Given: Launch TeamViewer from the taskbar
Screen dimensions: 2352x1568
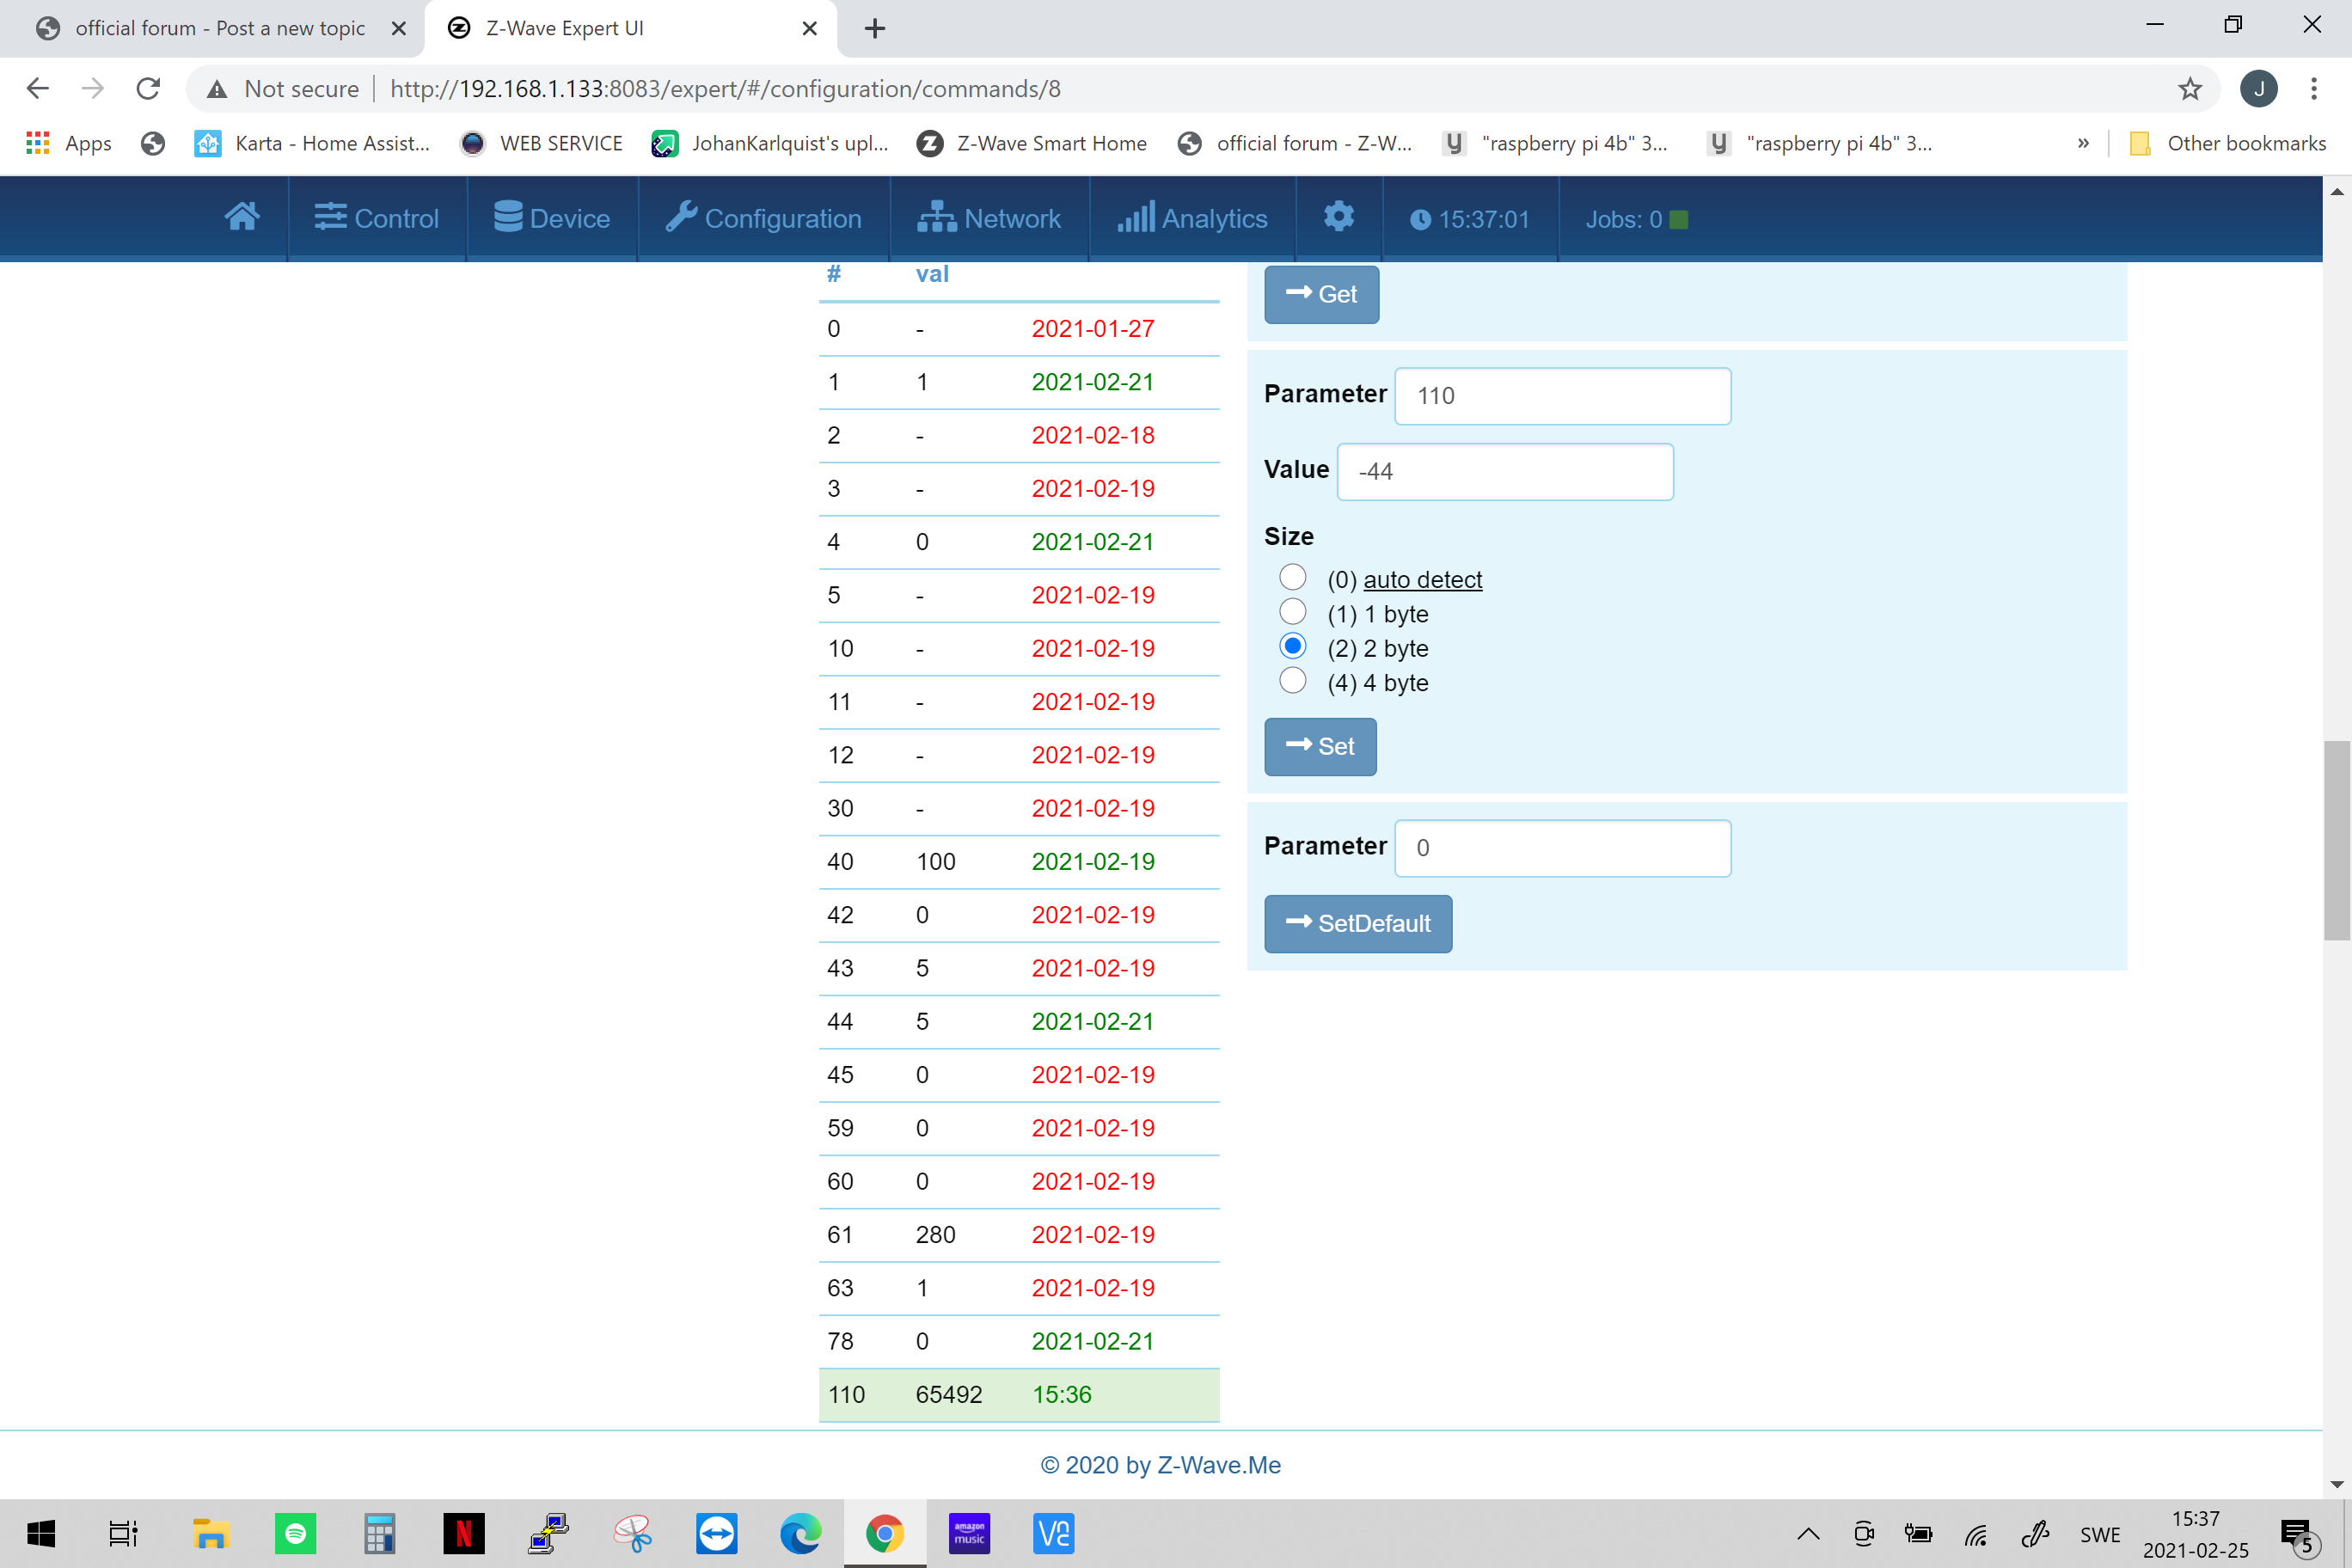Looking at the screenshot, I should tap(716, 1533).
